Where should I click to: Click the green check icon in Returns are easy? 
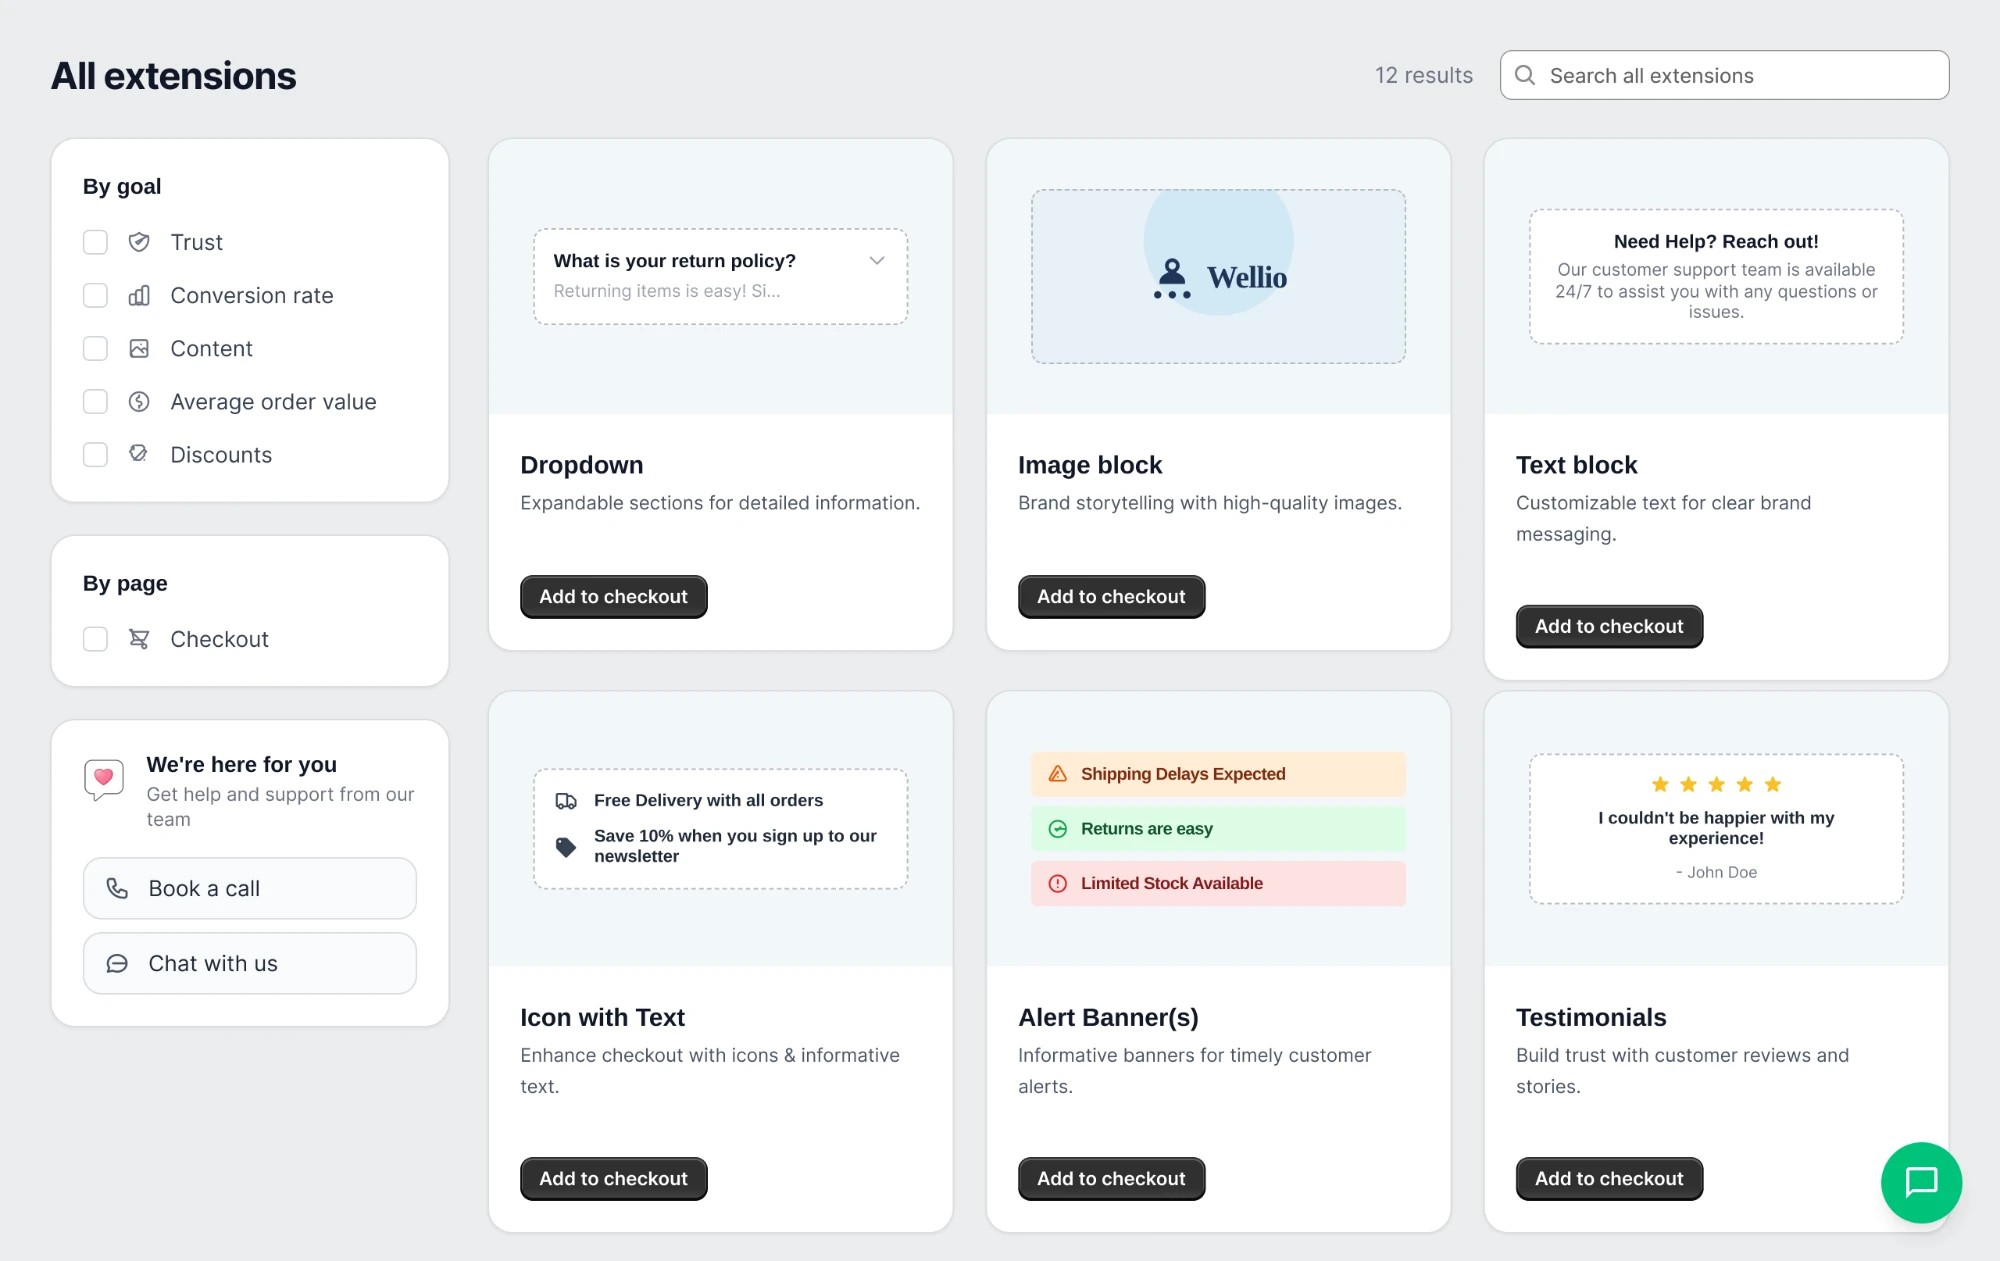(x=1058, y=829)
